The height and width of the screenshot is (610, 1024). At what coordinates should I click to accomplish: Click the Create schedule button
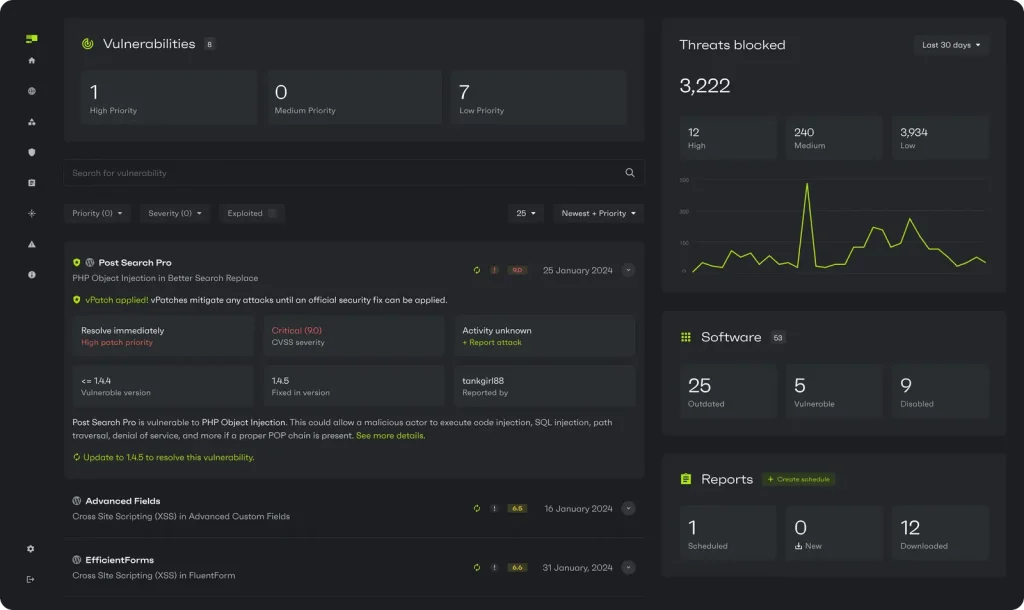(x=798, y=479)
